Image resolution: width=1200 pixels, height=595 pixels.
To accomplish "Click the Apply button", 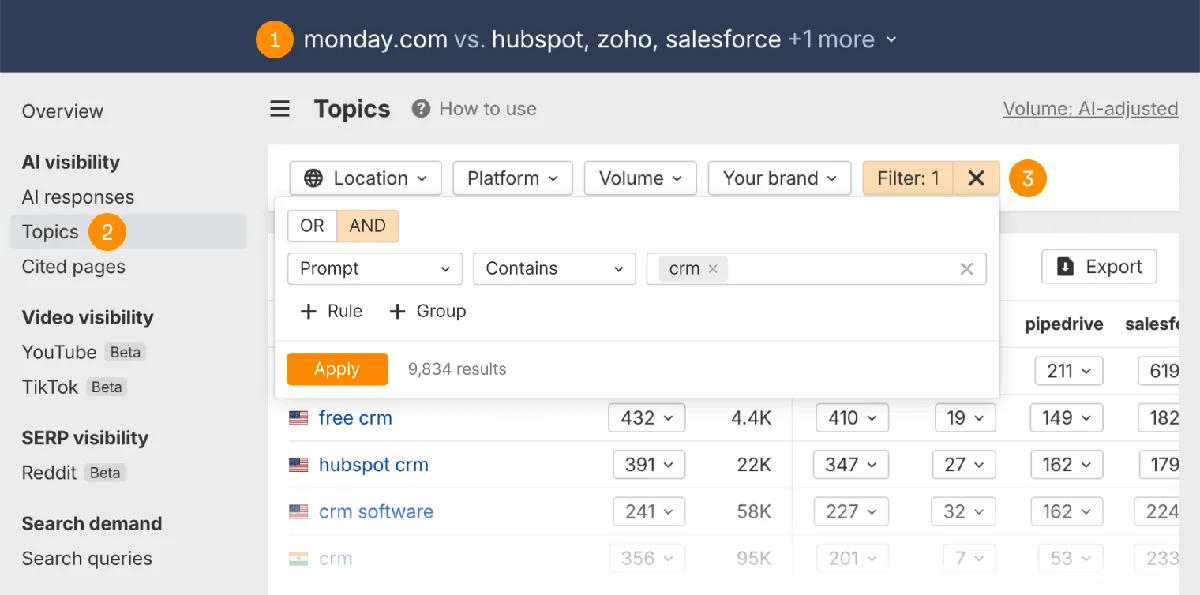I will tap(337, 369).
